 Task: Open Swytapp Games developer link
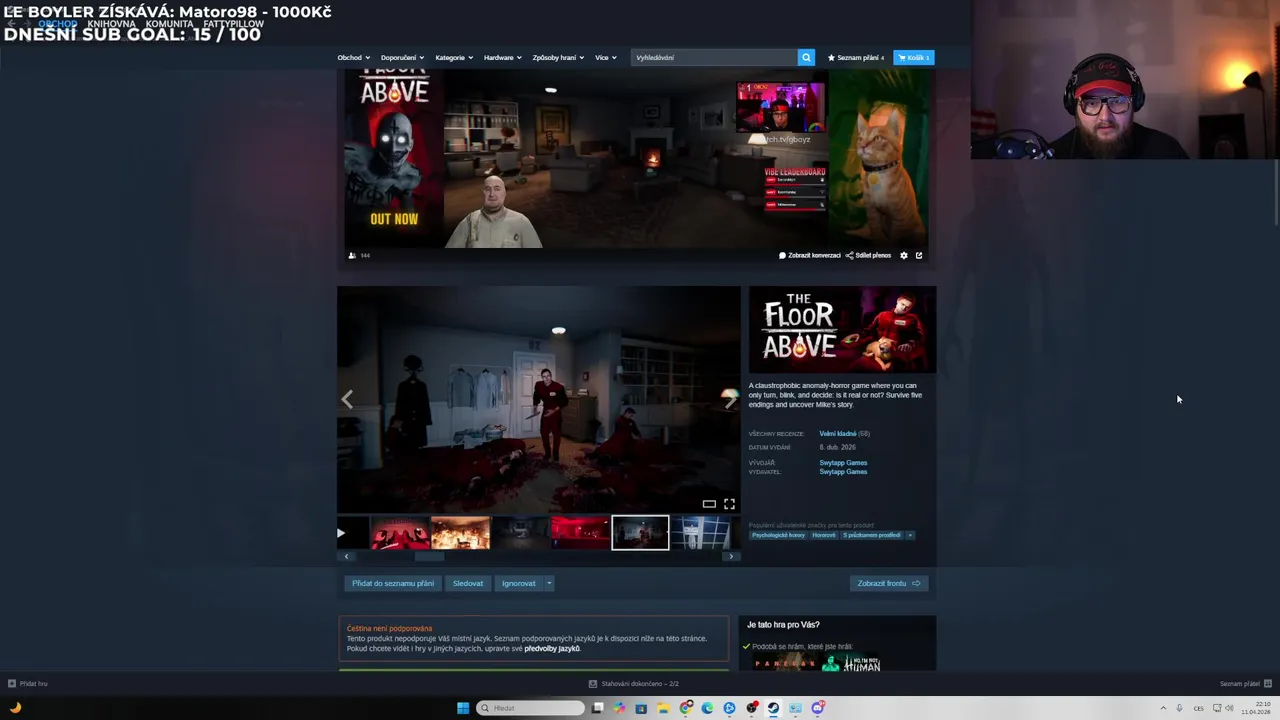[843, 463]
